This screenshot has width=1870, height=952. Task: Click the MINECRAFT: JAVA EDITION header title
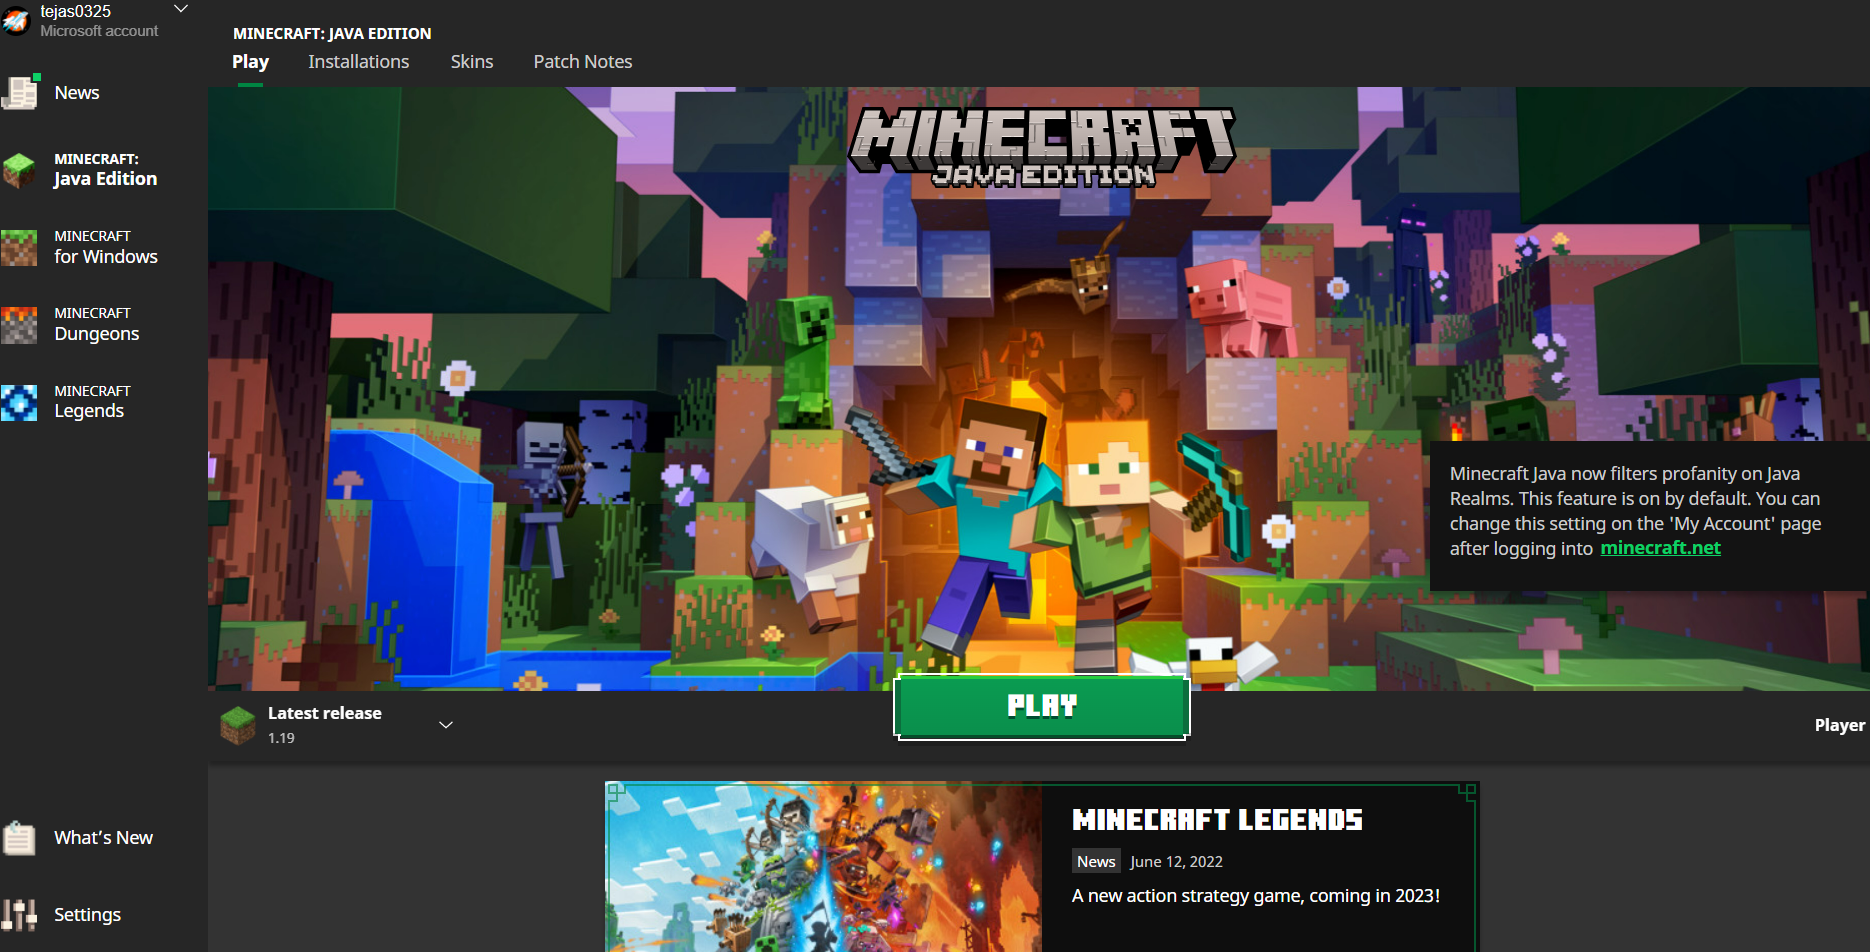[332, 33]
